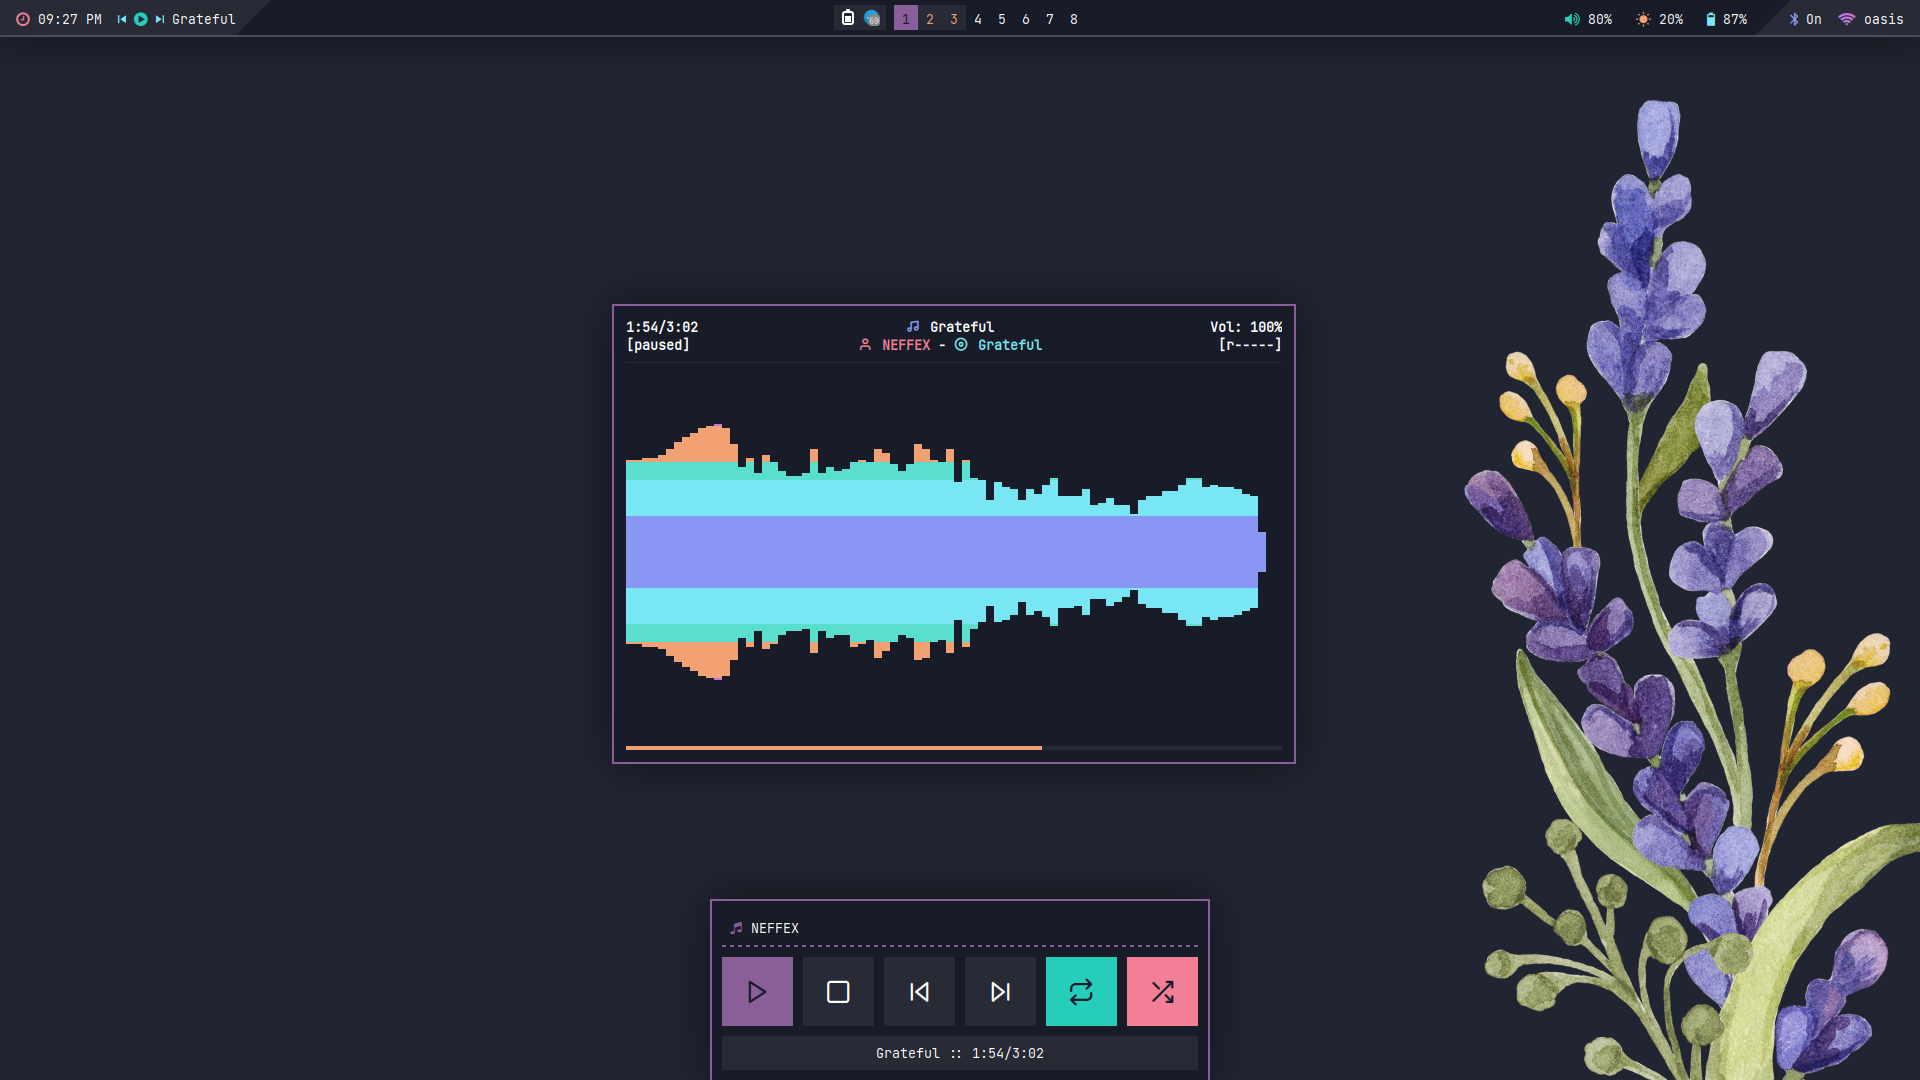This screenshot has width=1920, height=1080.
Task: Switch to workspace 5
Action: tap(1002, 19)
